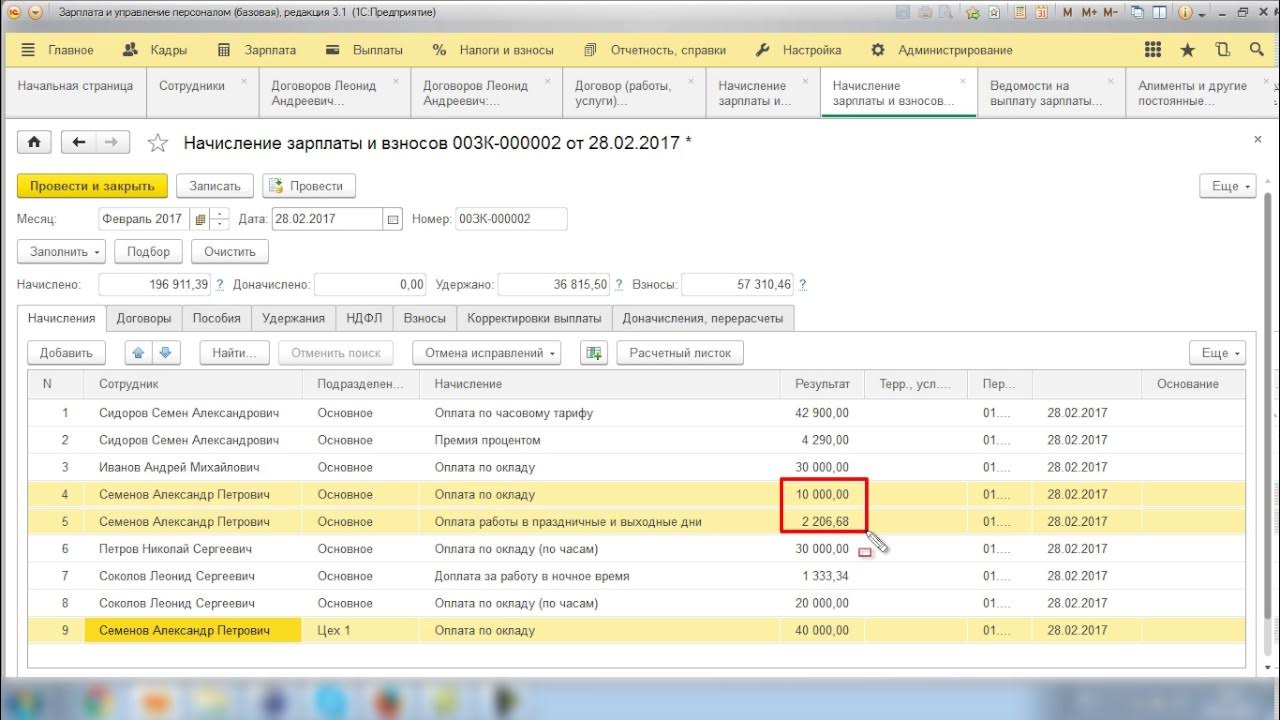1280x720 pixels.
Task: Open the calendar icon in the title bar
Action: tap(1041, 12)
